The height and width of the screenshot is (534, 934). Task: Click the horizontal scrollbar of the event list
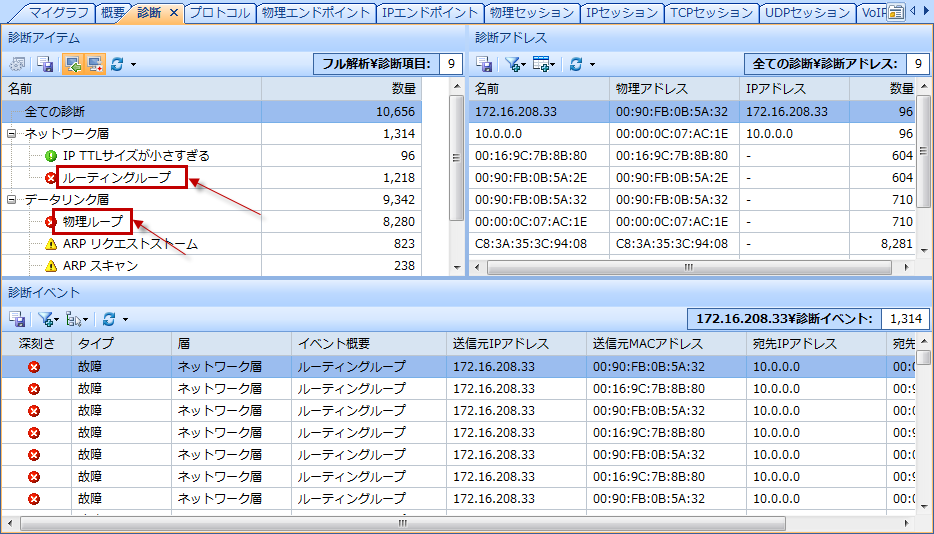pyautogui.click(x=400, y=523)
